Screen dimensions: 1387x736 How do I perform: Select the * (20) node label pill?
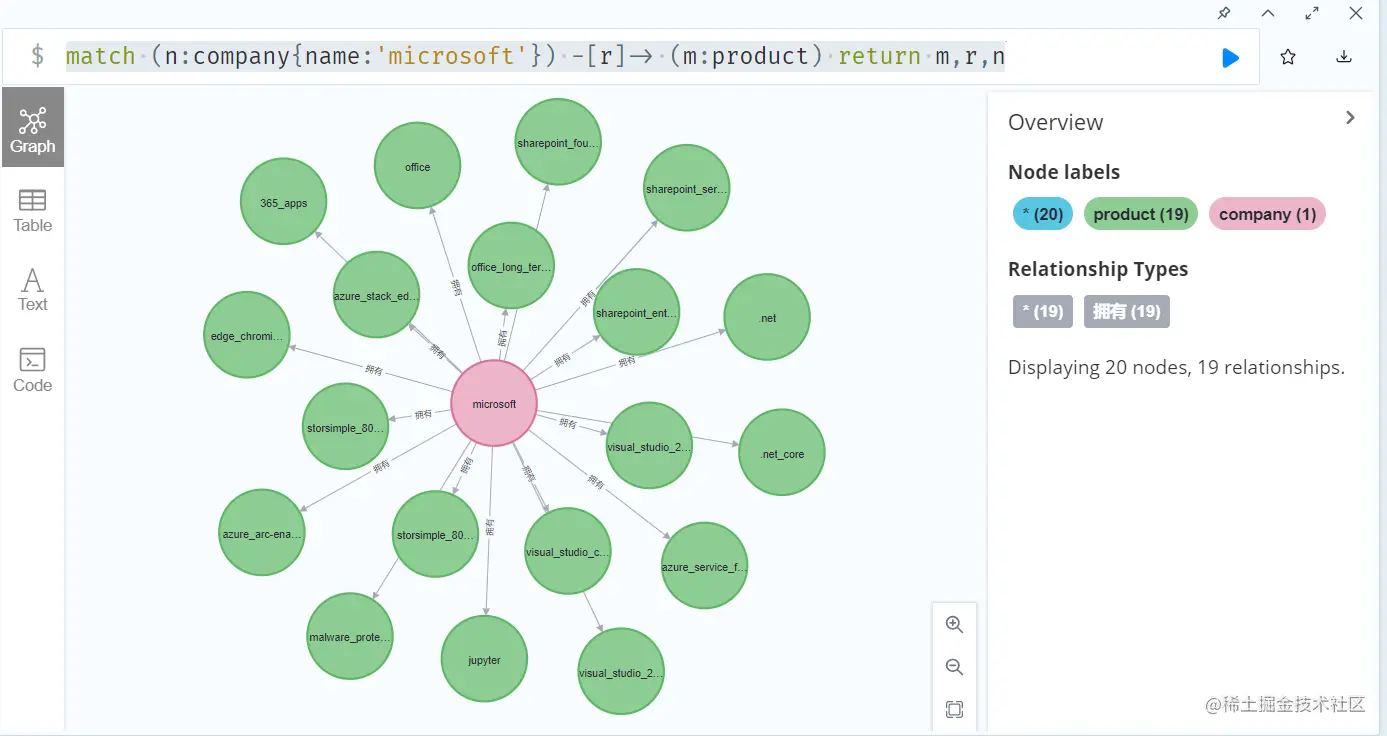tap(1042, 214)
